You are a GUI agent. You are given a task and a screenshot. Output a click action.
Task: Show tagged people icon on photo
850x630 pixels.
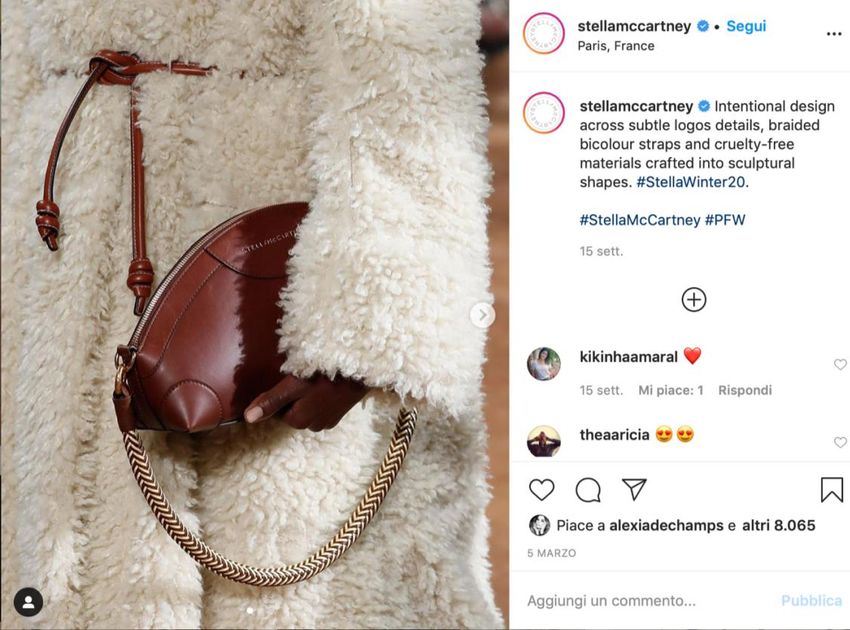[28, 602]
